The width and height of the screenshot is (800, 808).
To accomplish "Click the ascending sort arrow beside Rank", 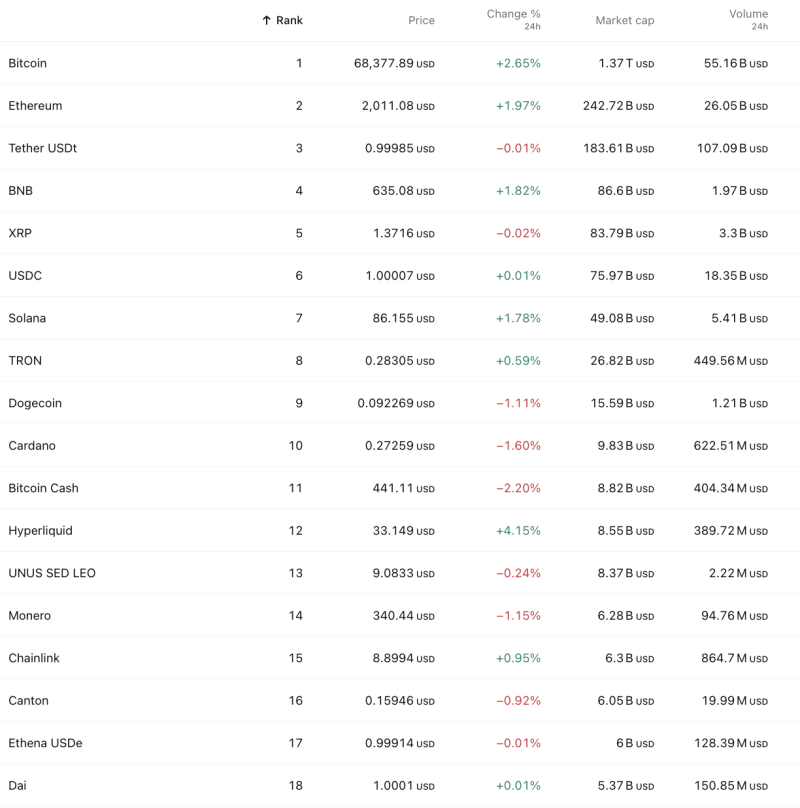I will (x=266, y=20).
